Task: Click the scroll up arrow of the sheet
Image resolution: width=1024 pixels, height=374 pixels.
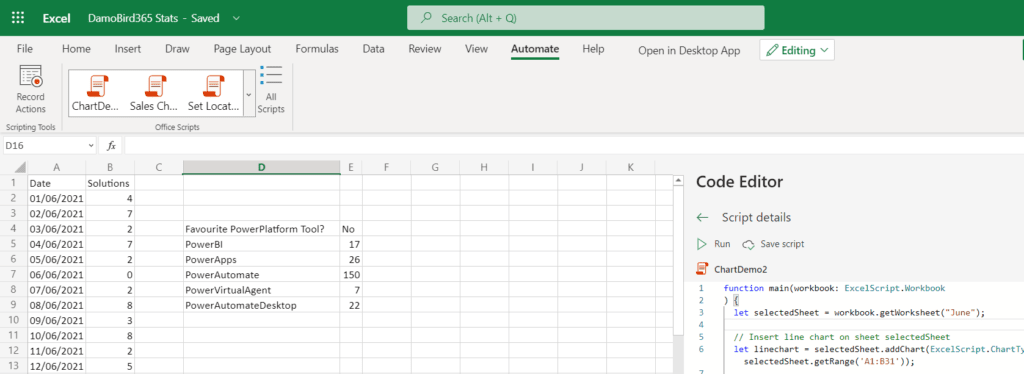Action: (680, 181)
